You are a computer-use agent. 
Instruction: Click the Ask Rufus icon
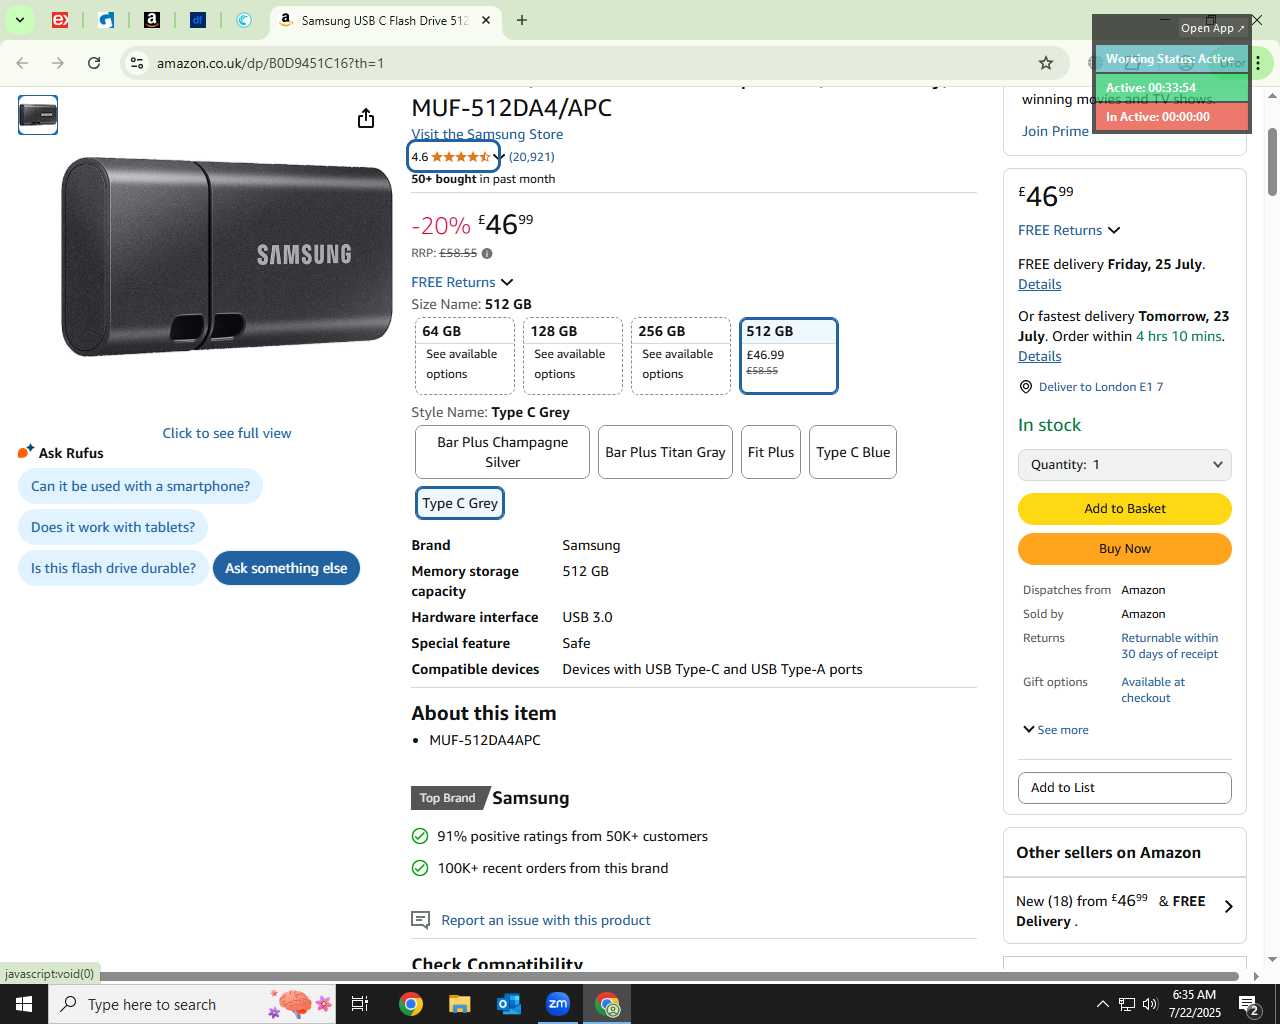26,452
